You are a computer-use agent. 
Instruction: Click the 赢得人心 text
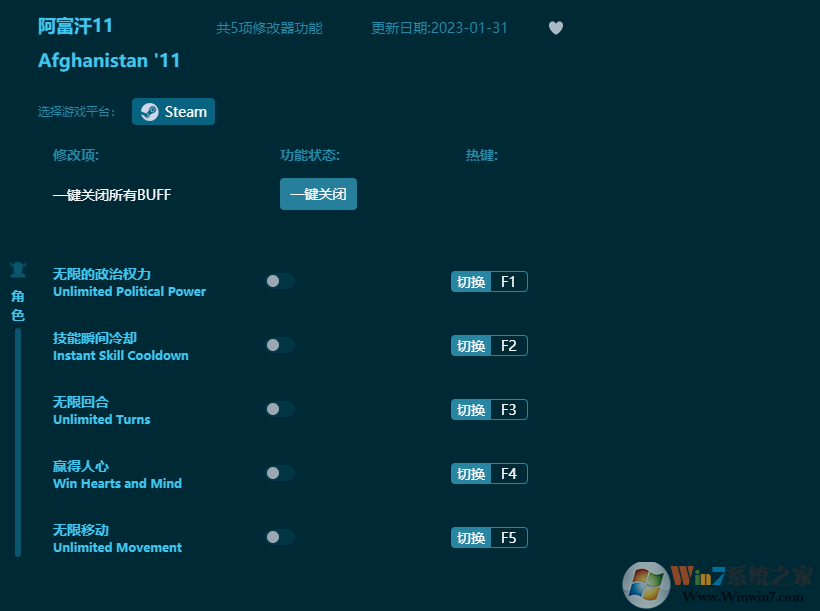(x=81, y=466)
